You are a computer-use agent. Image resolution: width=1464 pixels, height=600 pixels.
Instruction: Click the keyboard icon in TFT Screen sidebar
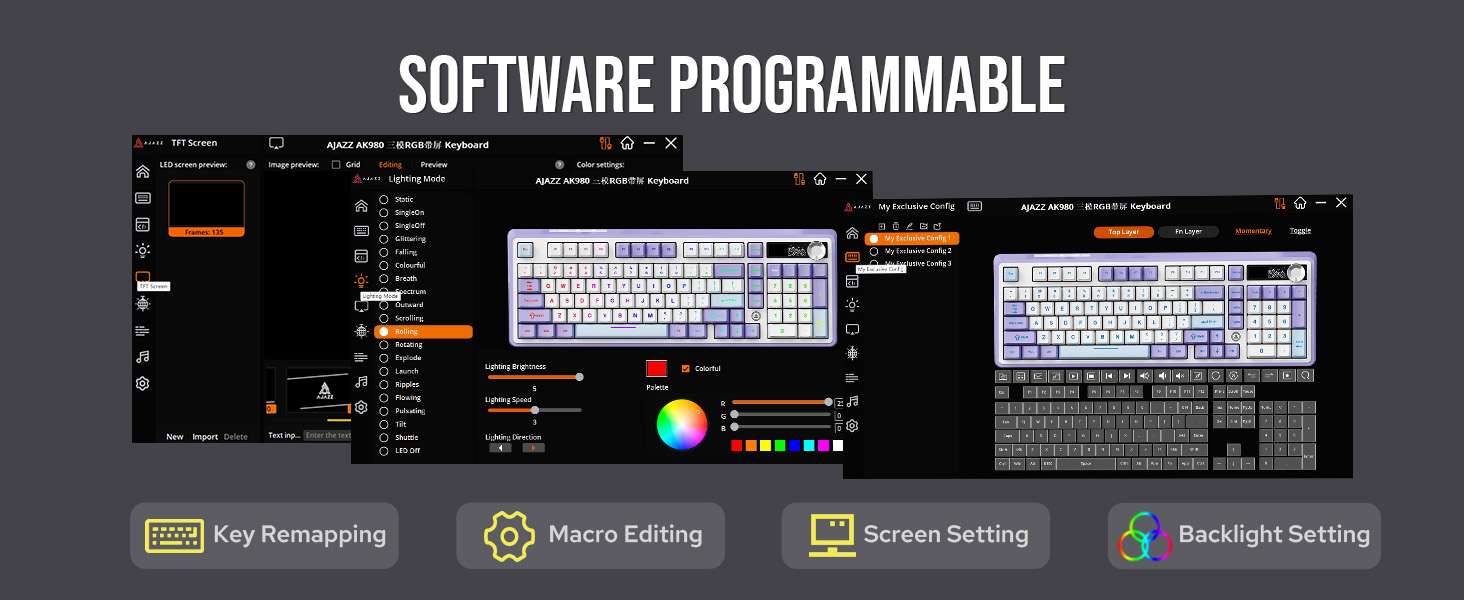coord(143,198)
